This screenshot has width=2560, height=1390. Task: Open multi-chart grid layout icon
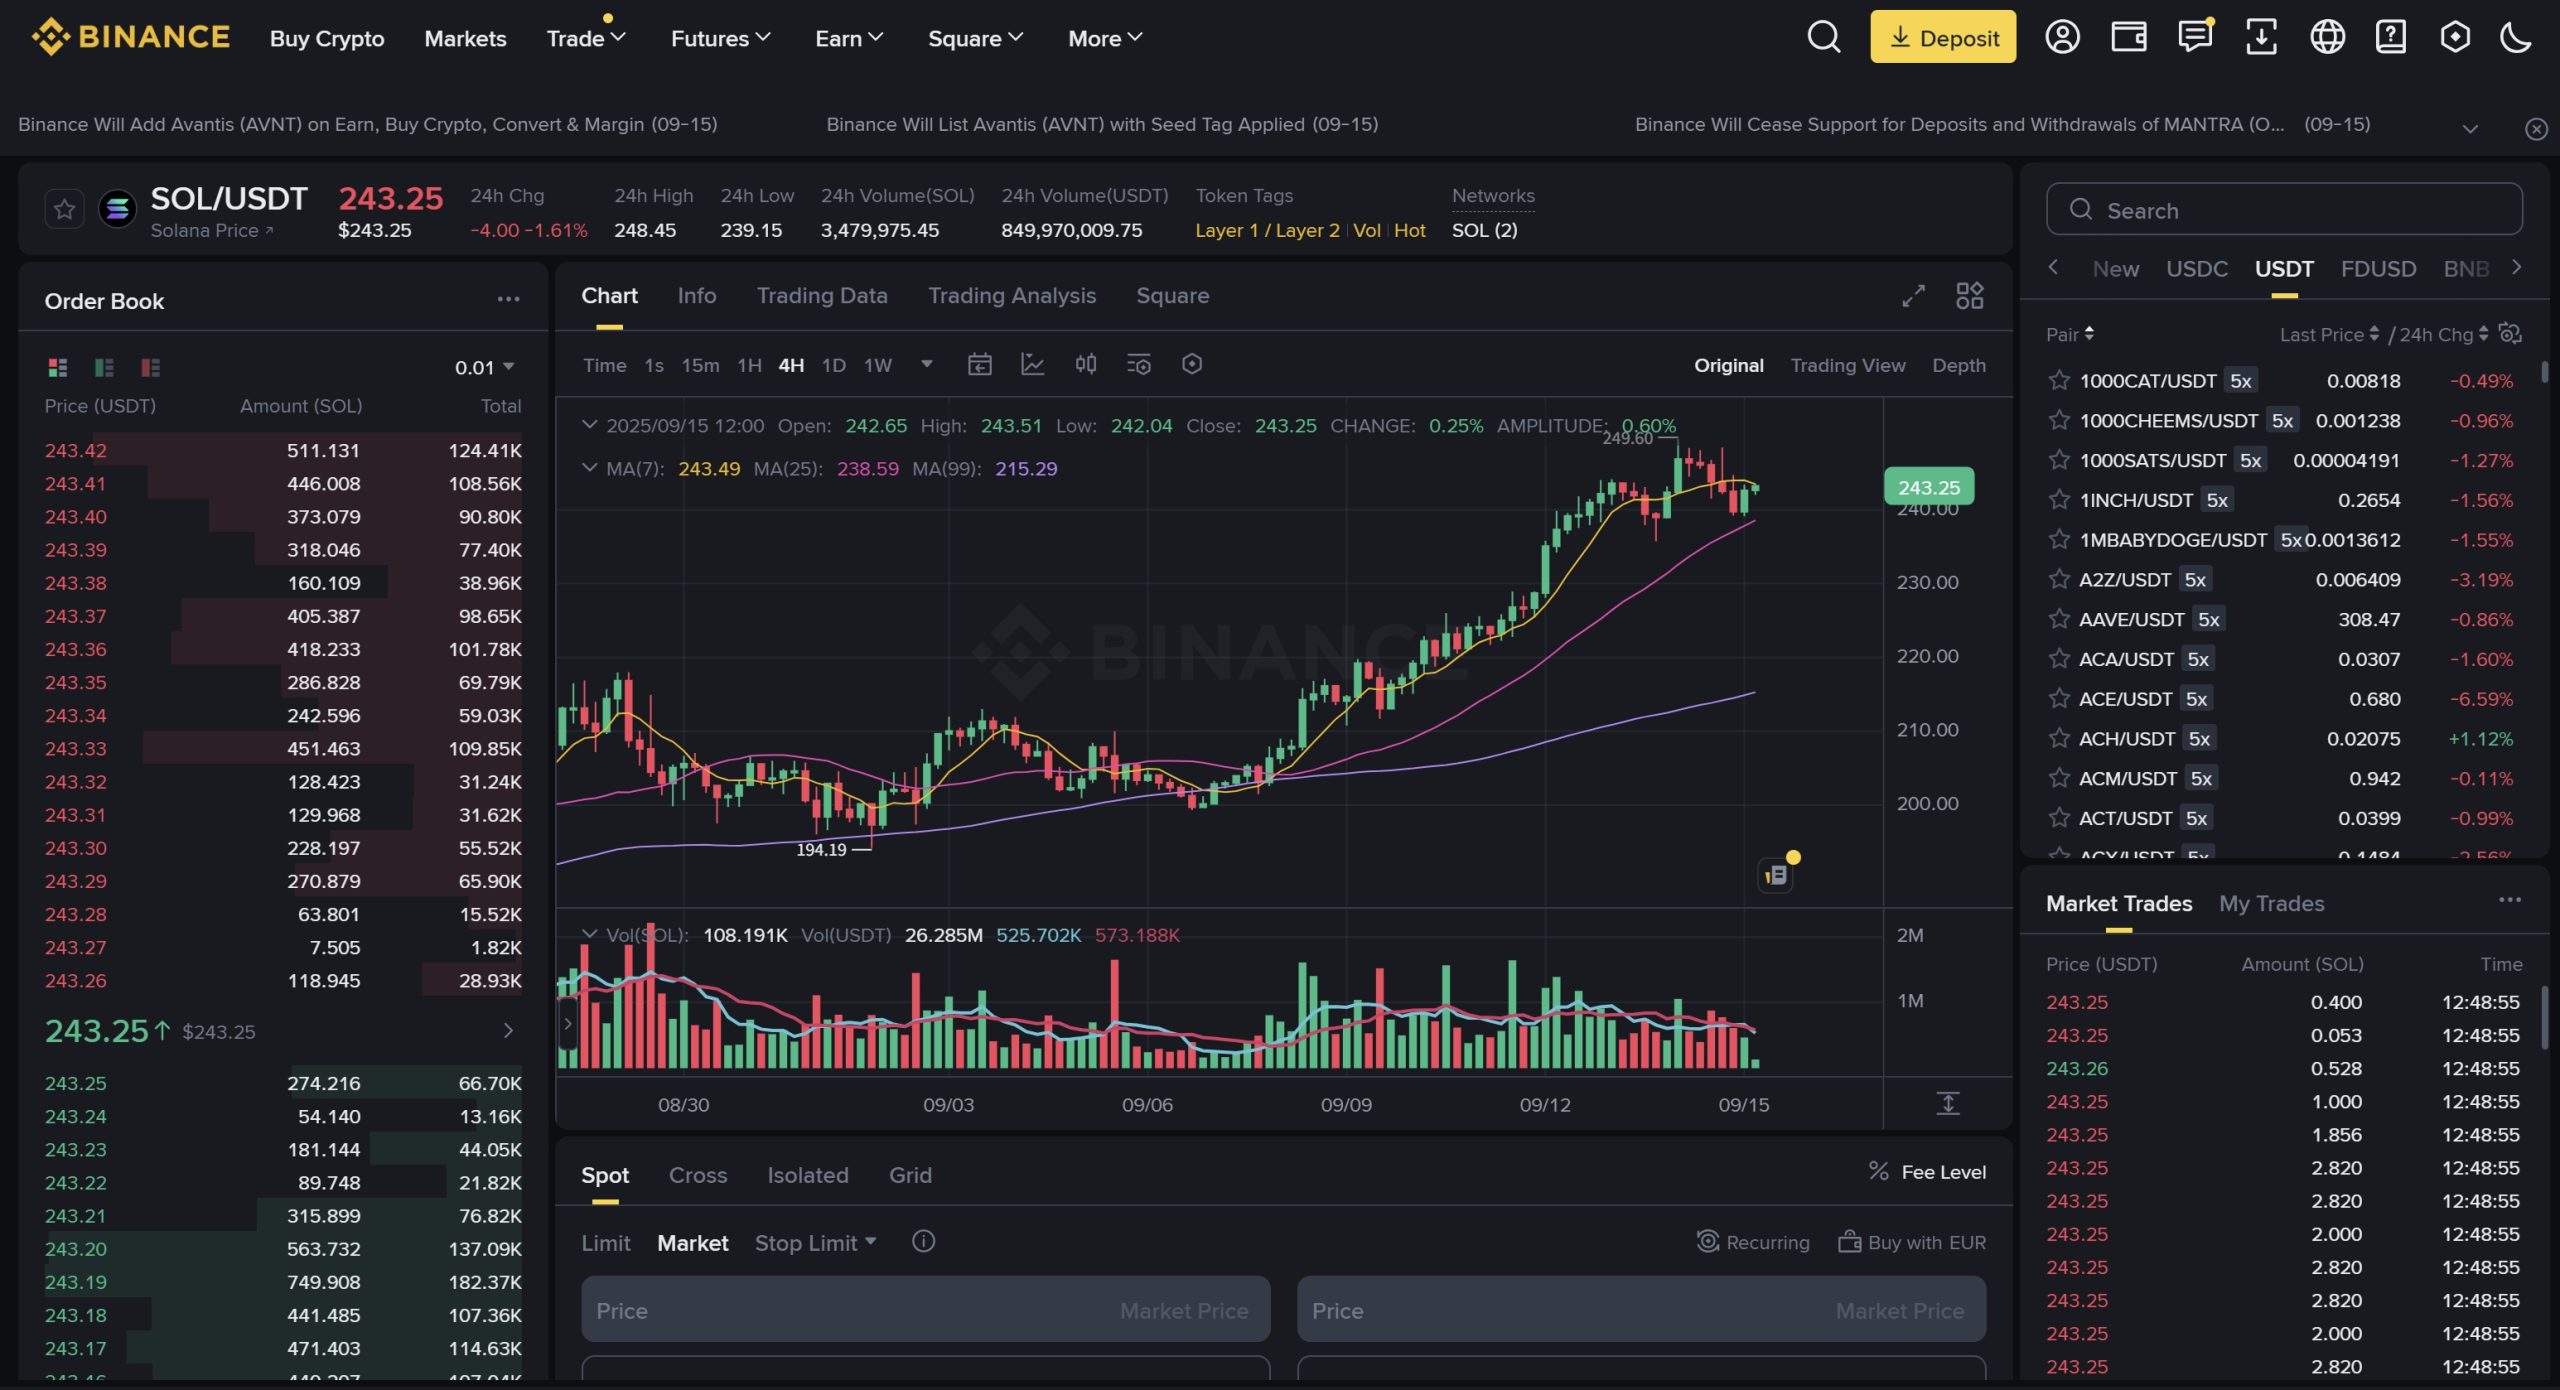tap(1969, 296)
